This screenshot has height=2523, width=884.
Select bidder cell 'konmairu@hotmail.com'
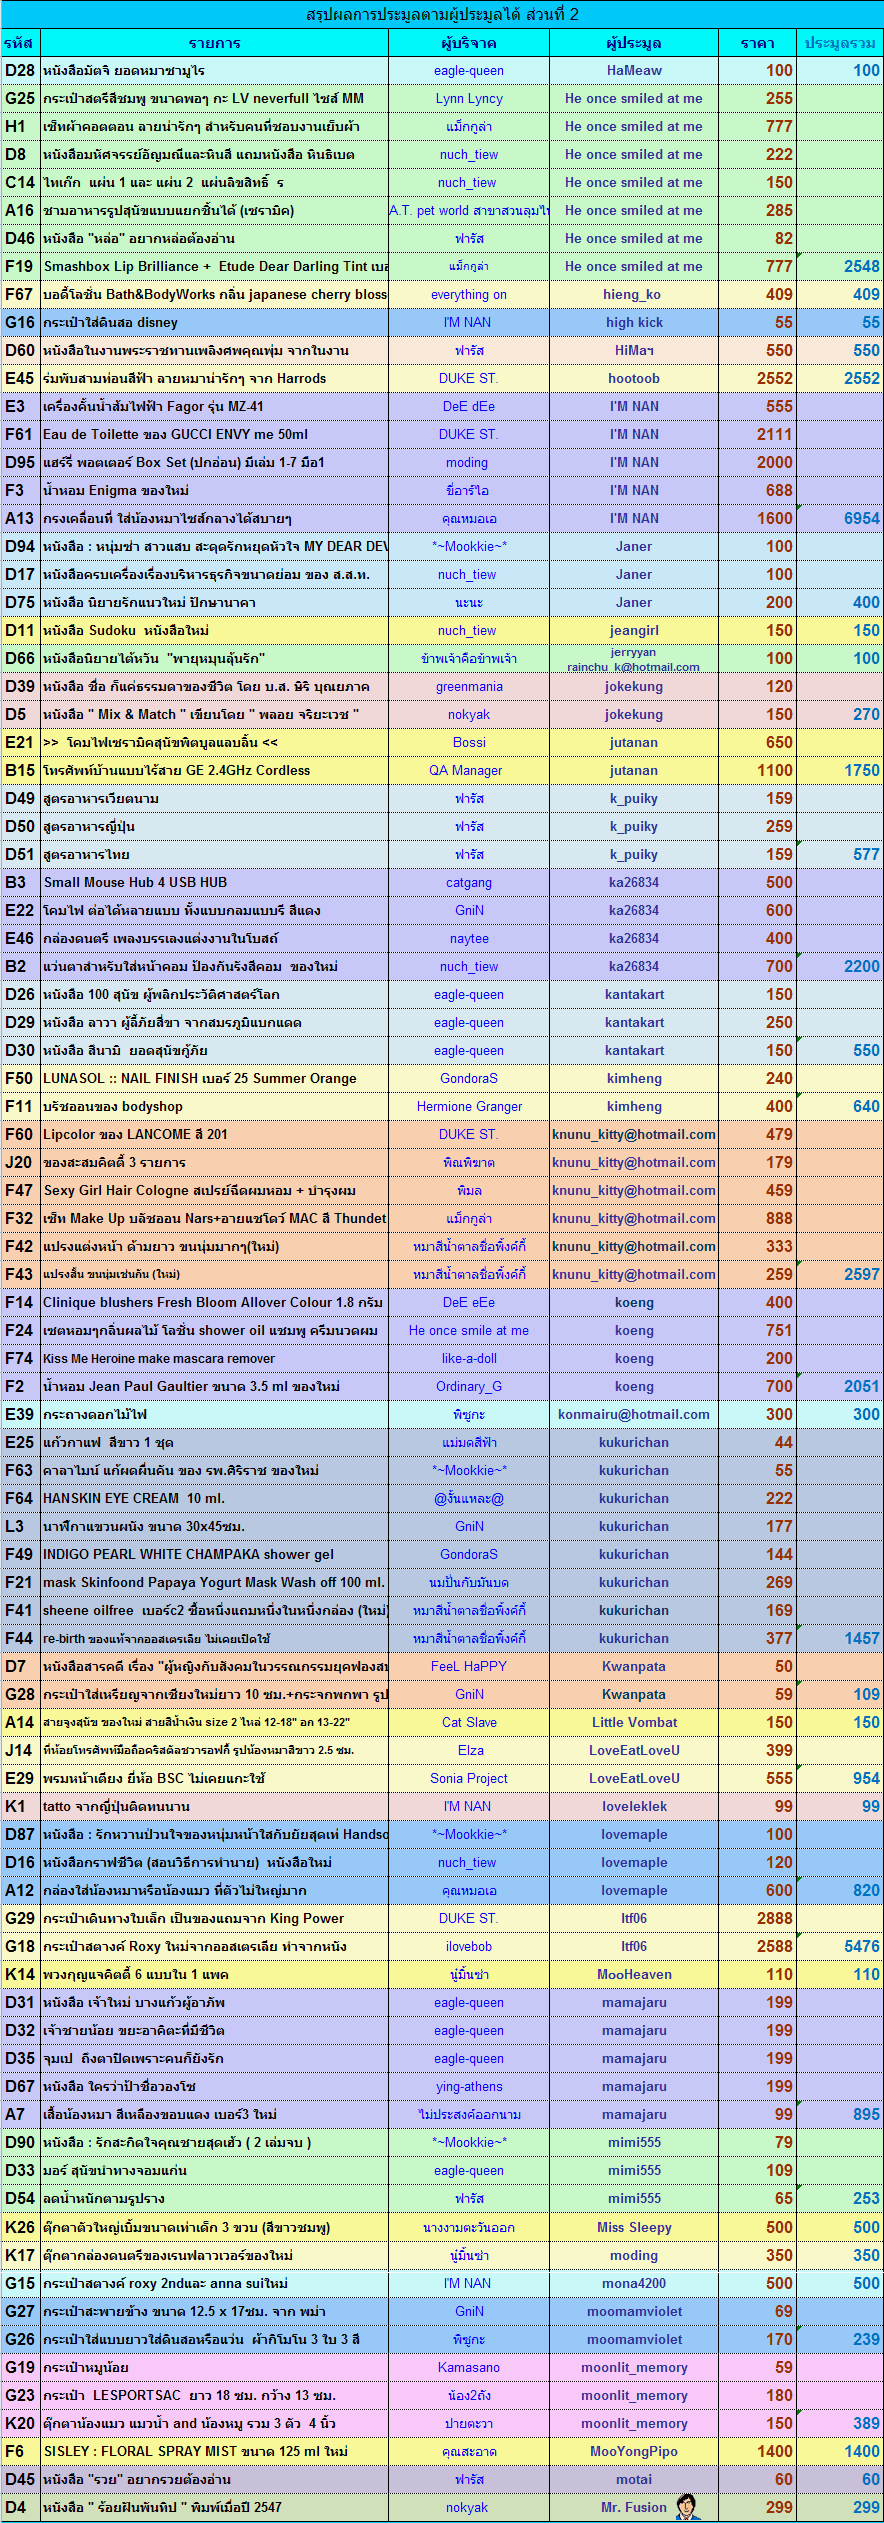(634, 1415)
